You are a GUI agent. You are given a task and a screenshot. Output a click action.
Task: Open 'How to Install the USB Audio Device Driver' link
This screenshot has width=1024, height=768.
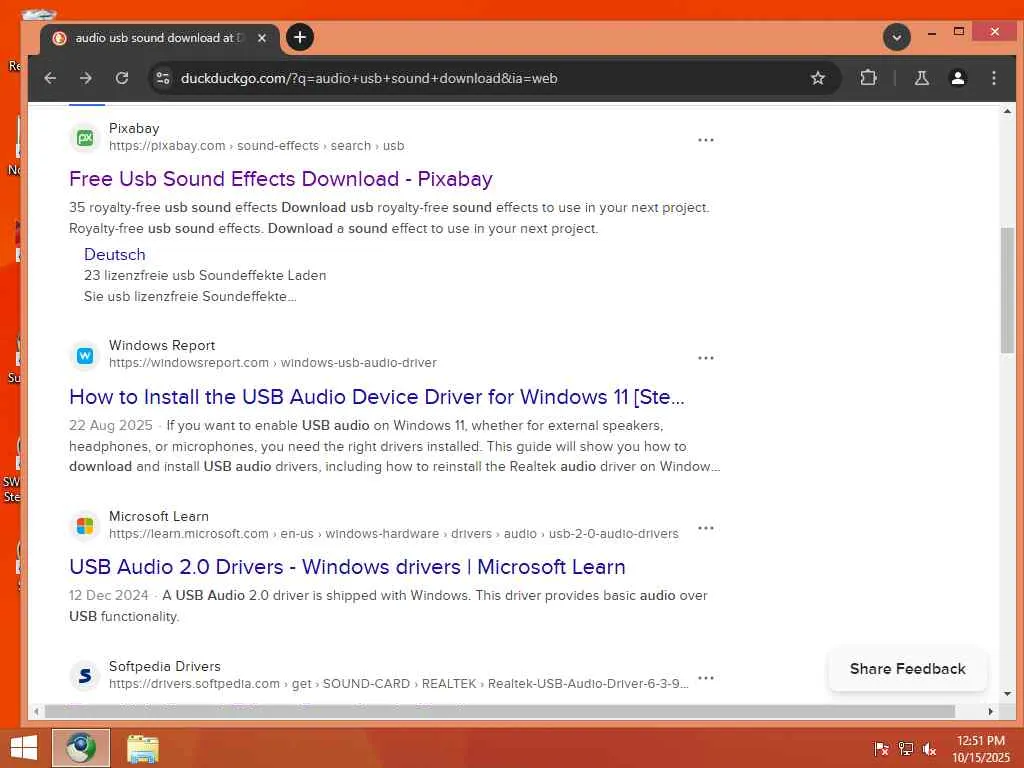click(377, 397)
